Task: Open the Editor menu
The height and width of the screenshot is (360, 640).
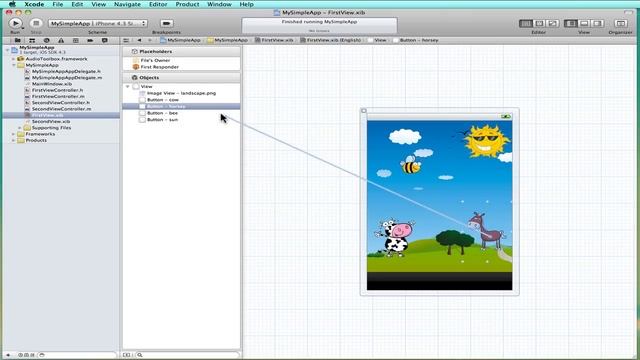Action: [158, 4]
